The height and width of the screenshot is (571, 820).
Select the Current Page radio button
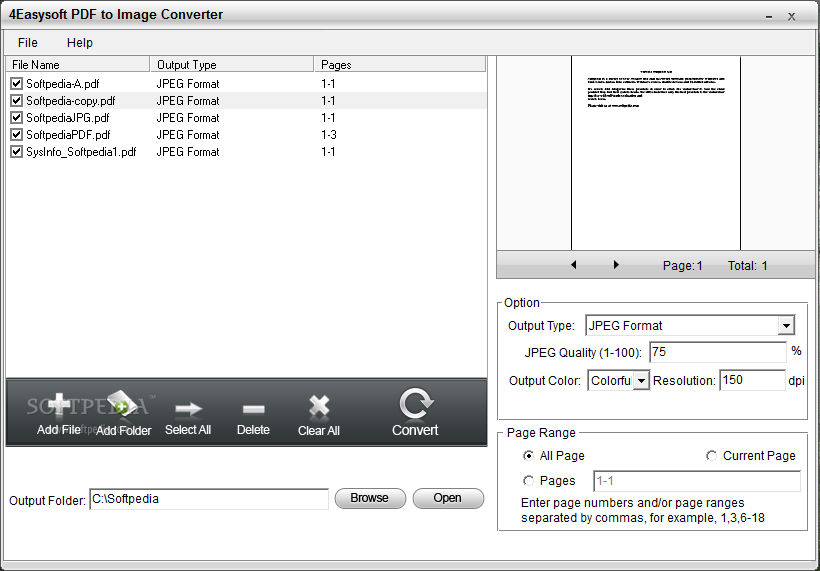tap(711, 455)
